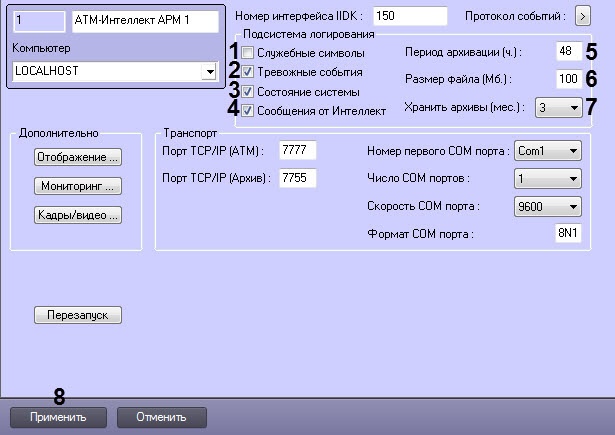Expand the Число COM портов dropdown
This screenshot has width=615, height=435.
coord(573,178)
